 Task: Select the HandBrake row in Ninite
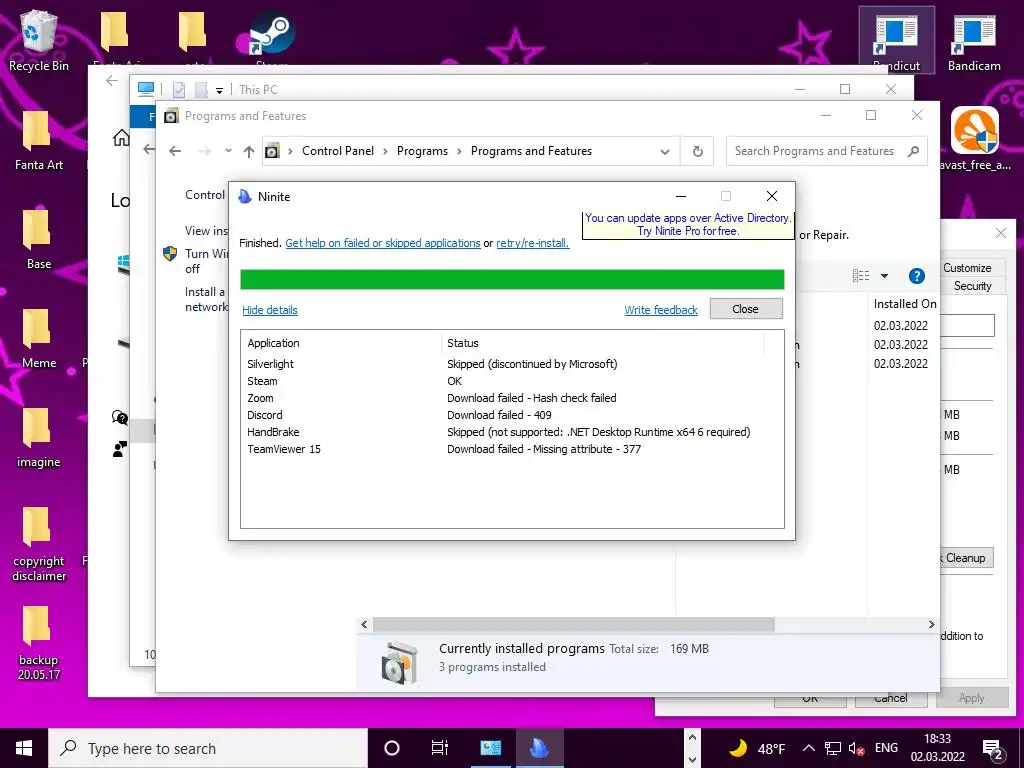point(512,432)
